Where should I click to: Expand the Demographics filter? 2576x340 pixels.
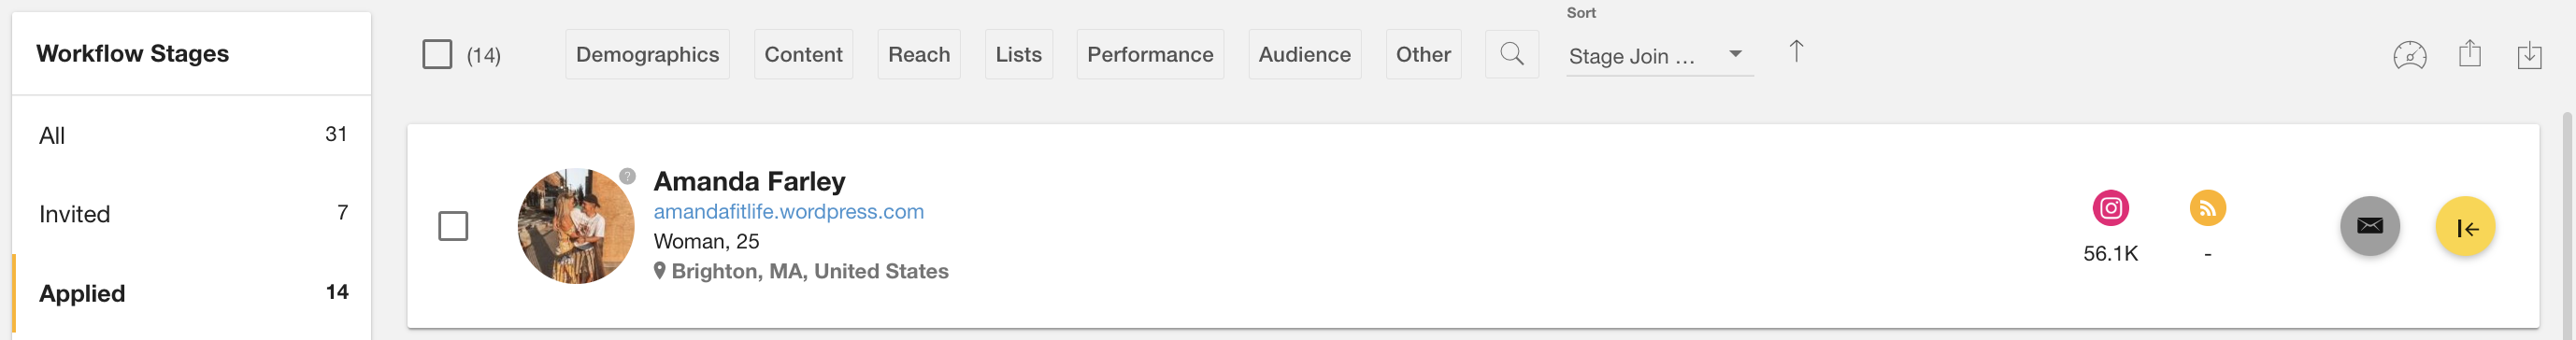click(x=647, y=54)
